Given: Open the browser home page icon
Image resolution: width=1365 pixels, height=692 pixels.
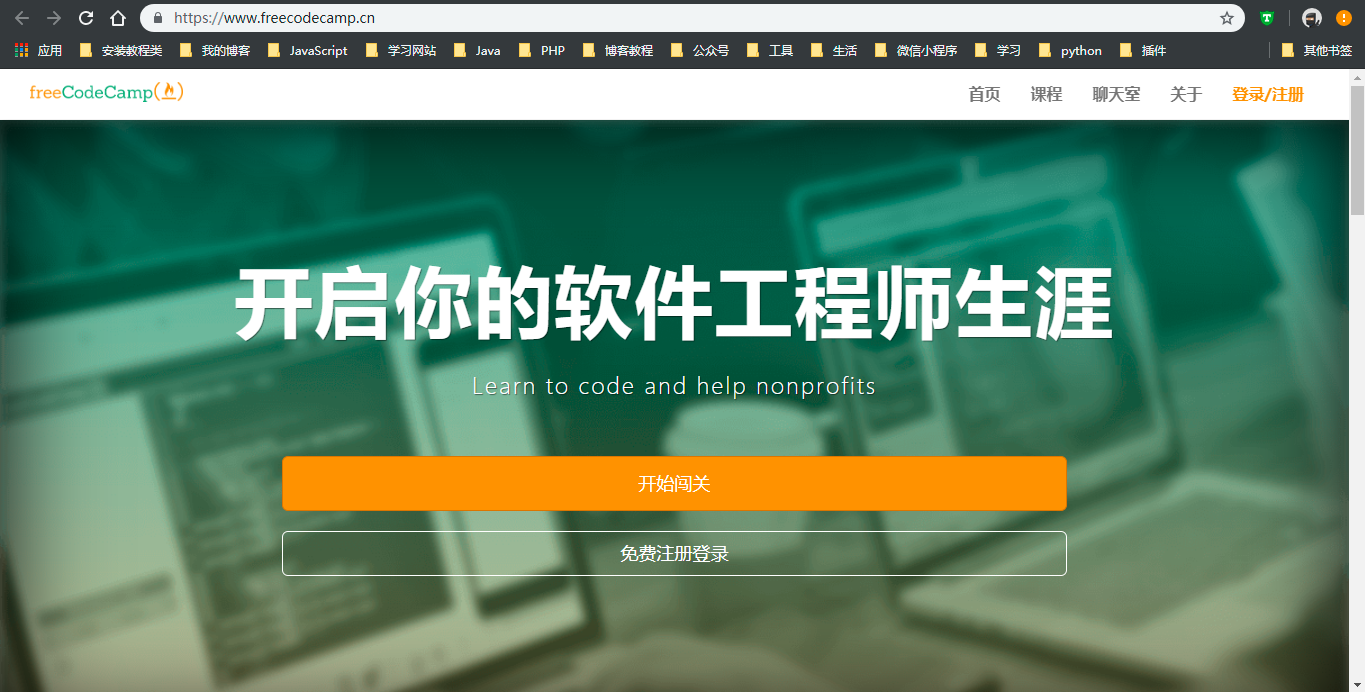Looking at the screenshot, I should (x=118, y=18).
